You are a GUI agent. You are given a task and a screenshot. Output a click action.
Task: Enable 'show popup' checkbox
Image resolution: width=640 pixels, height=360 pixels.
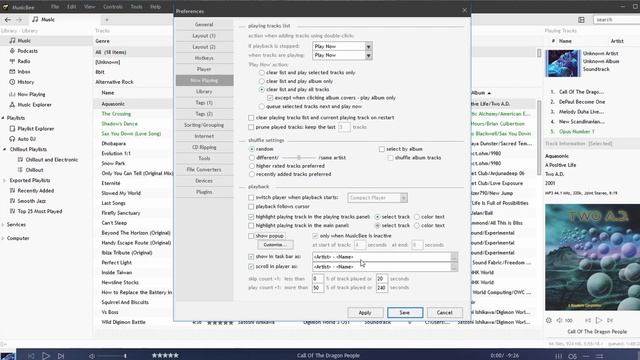(251, 236)
